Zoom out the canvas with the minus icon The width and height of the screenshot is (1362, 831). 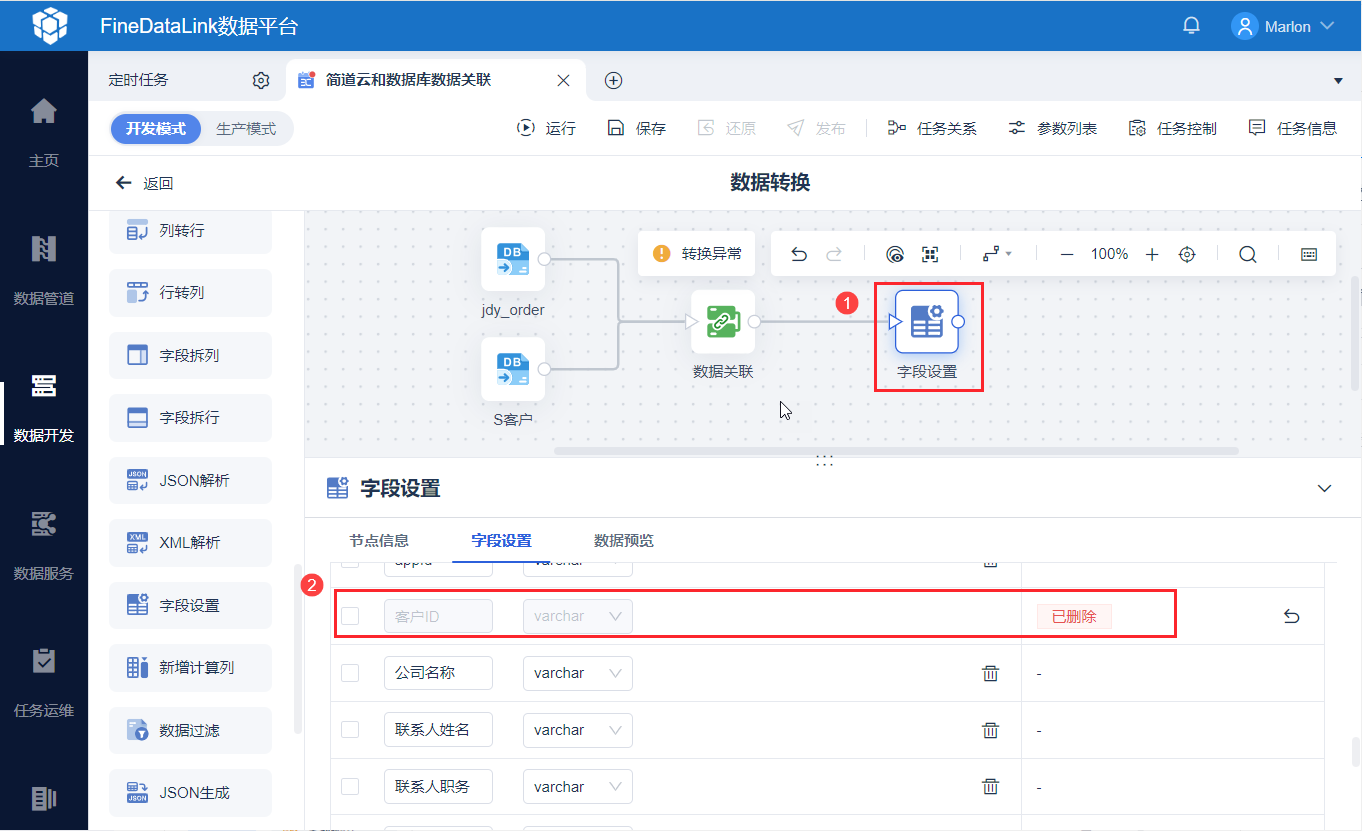click(x=1067, y=254)
